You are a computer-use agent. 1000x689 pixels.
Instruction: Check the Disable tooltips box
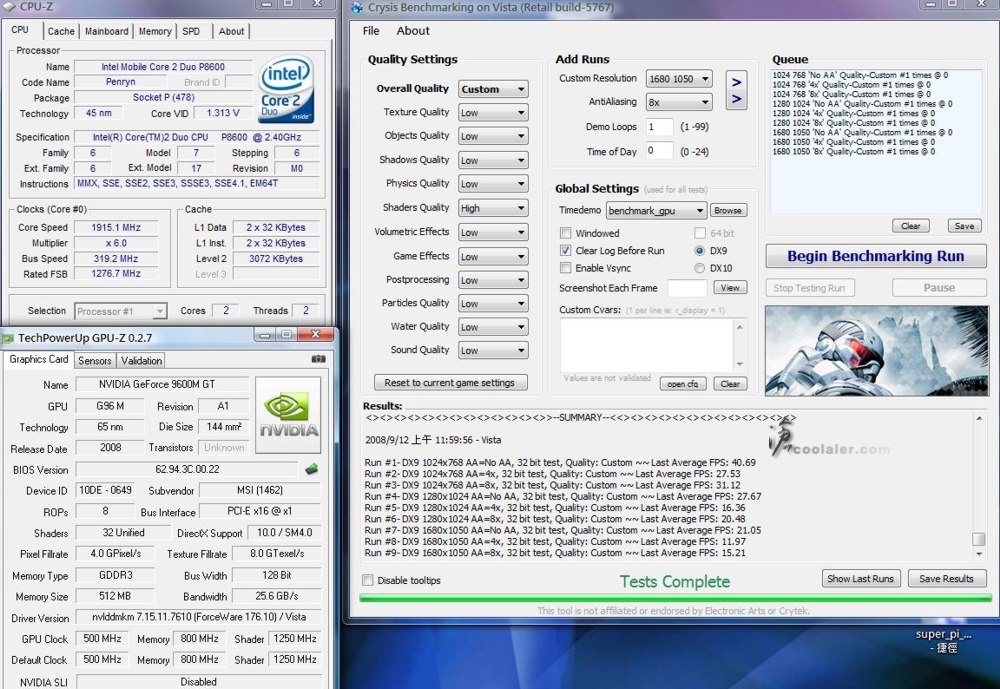[x=367, y=580]
